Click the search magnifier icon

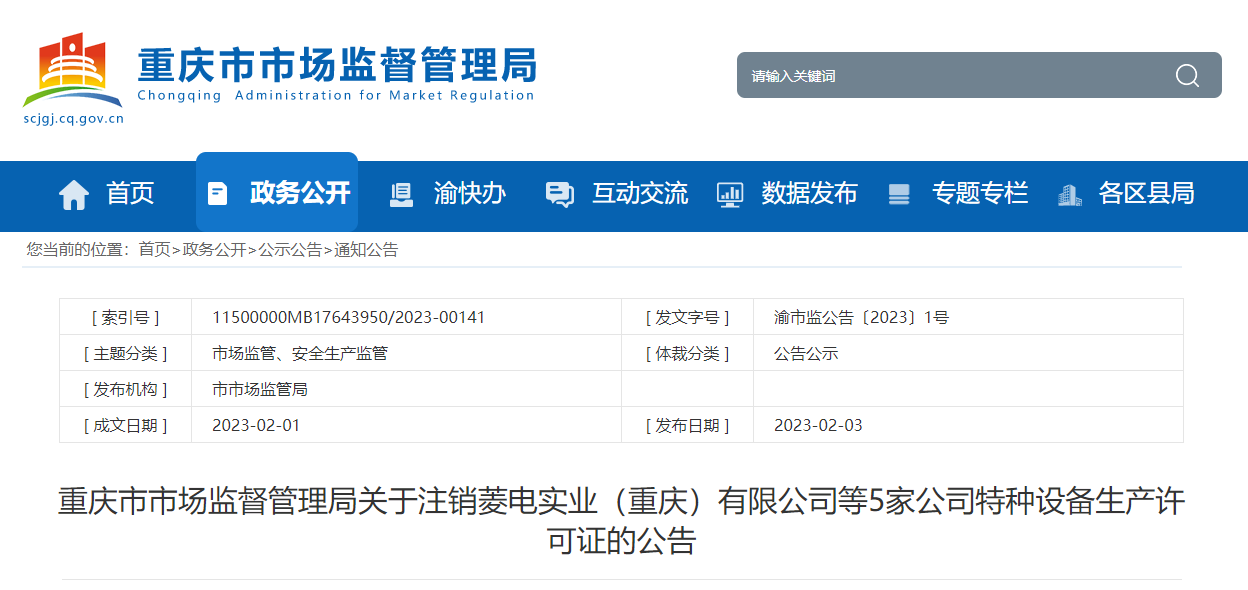(1187, 76)
